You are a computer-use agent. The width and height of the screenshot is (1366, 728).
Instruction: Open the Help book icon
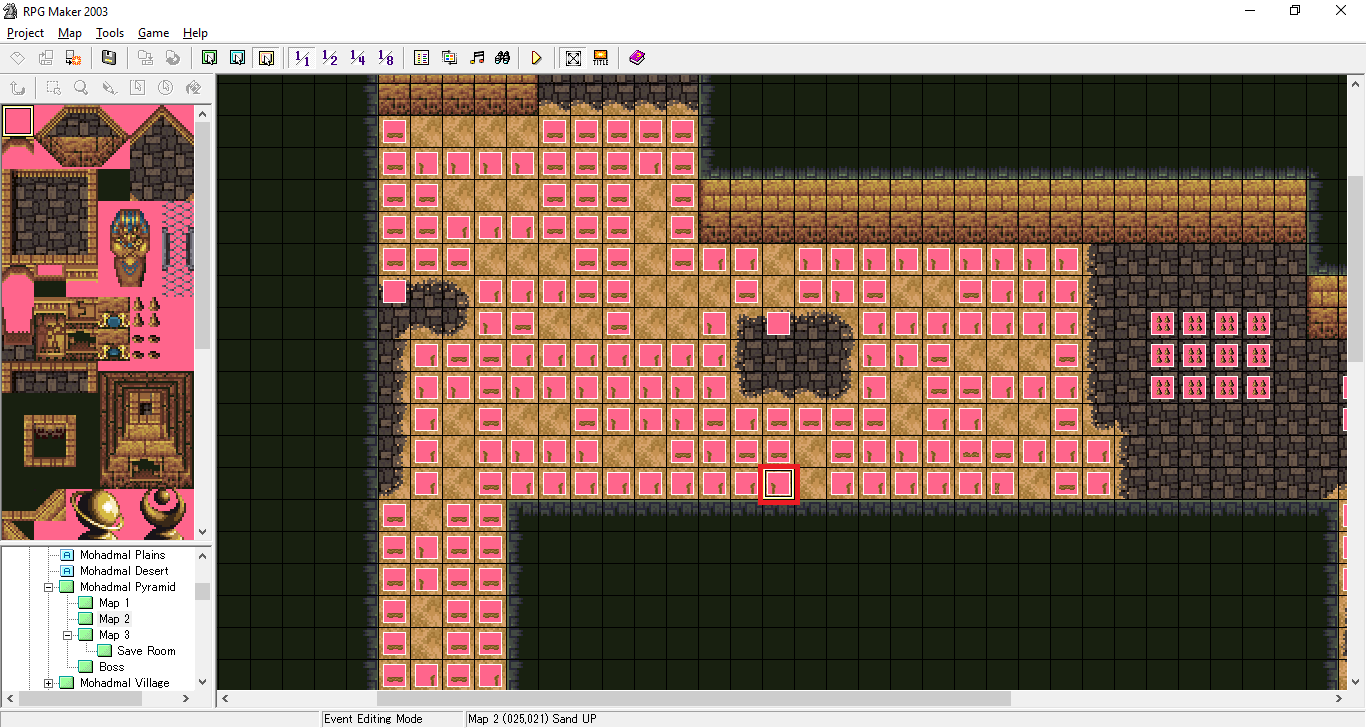pos(637,58)
